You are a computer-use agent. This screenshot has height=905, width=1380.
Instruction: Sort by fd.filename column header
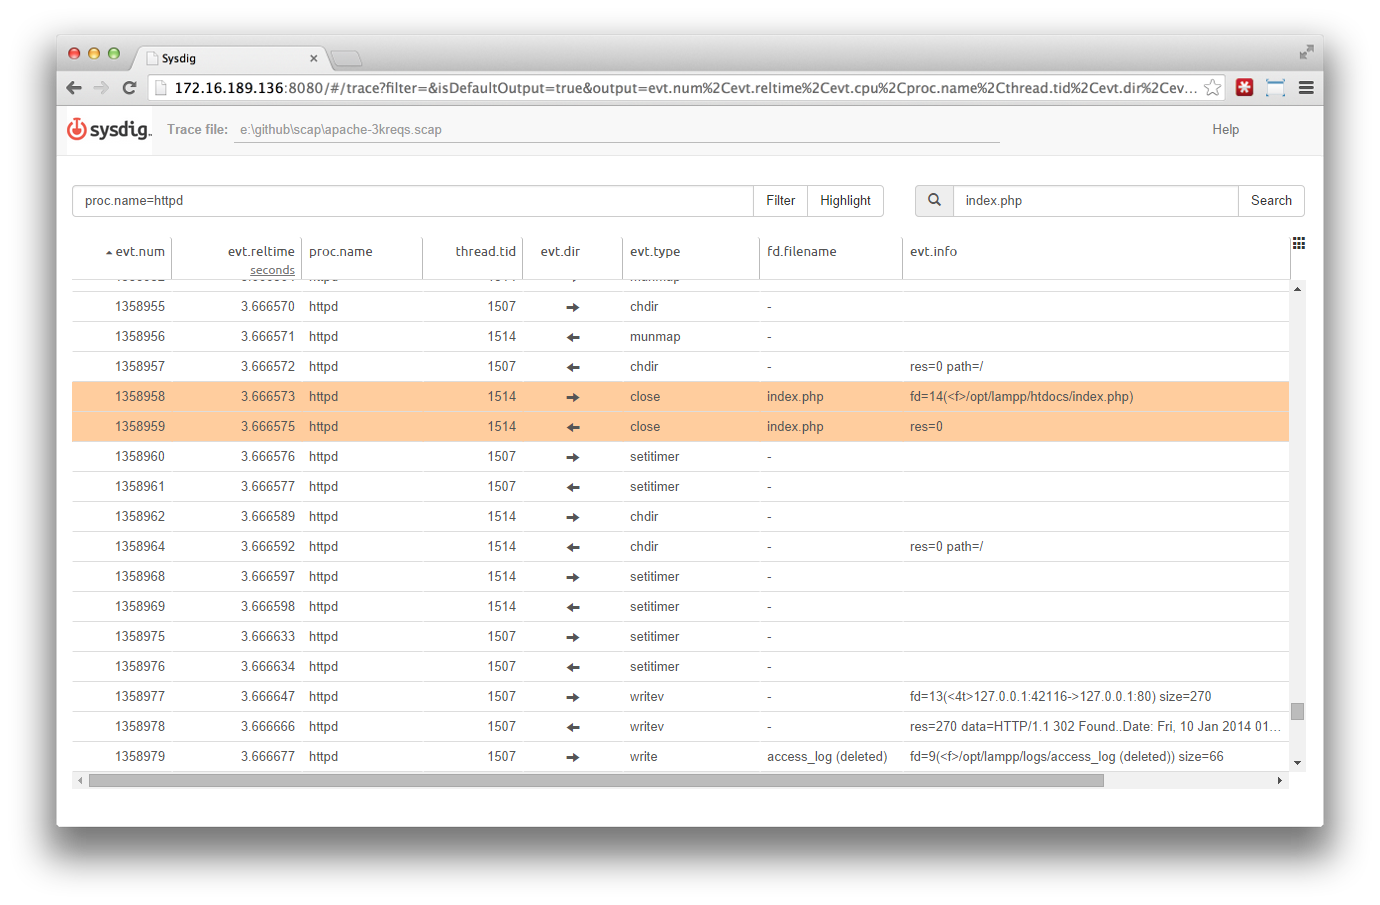[802, 251]
